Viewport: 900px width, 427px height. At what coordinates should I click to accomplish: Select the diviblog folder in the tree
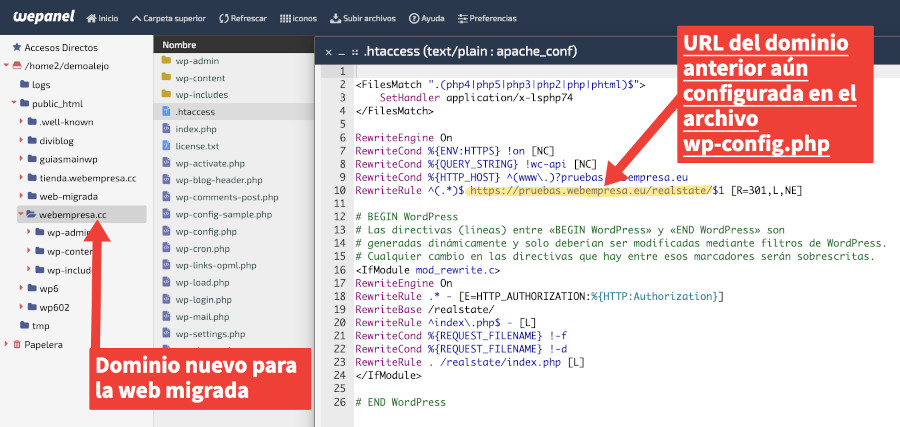point(50,141)
